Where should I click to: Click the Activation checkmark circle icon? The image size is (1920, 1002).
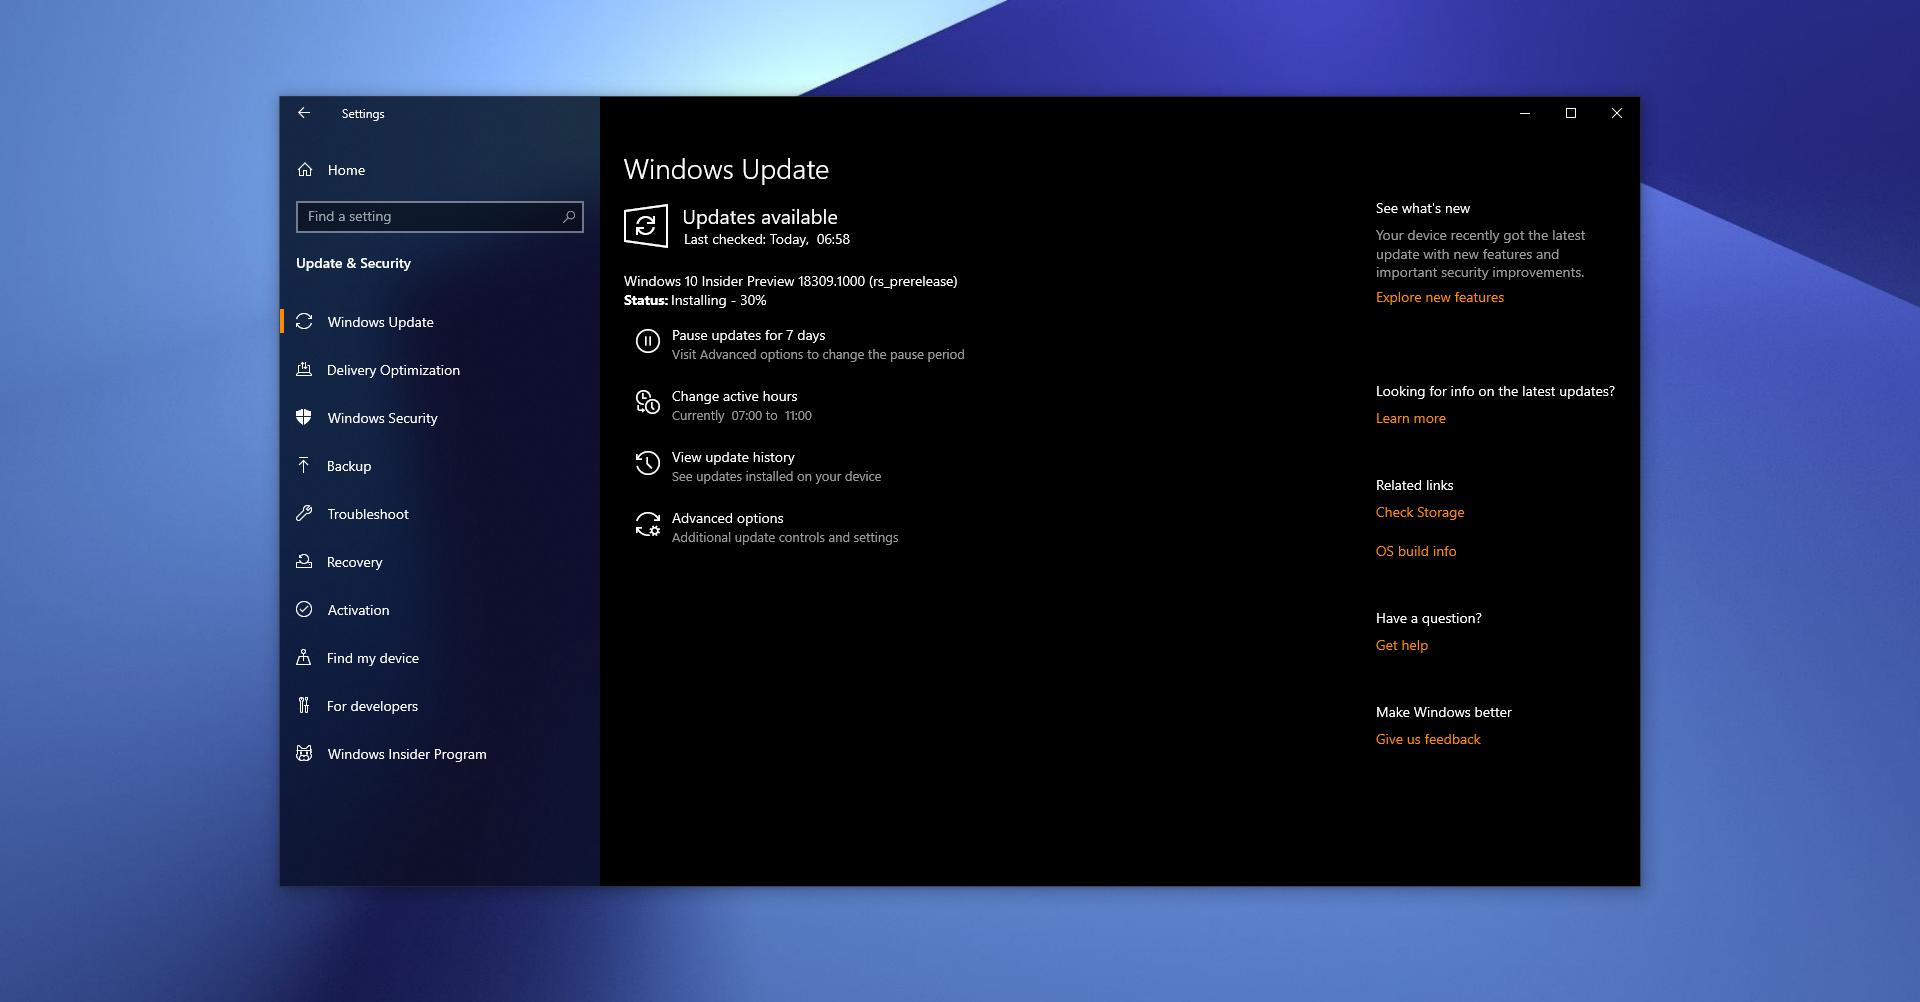click(x=304, y=610)
